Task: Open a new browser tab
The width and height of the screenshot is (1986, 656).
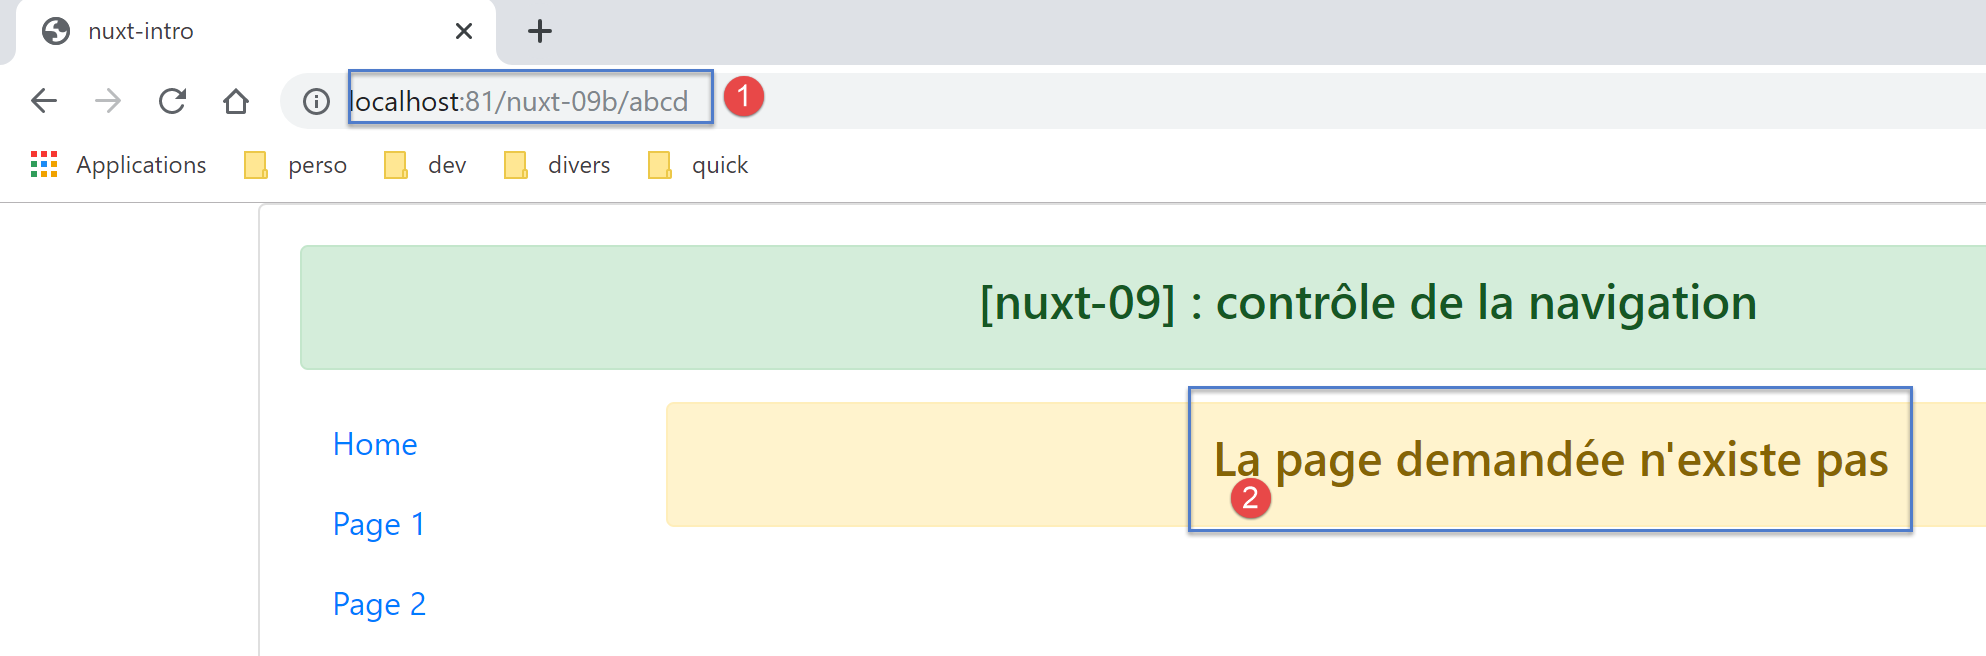Action: 540,31
